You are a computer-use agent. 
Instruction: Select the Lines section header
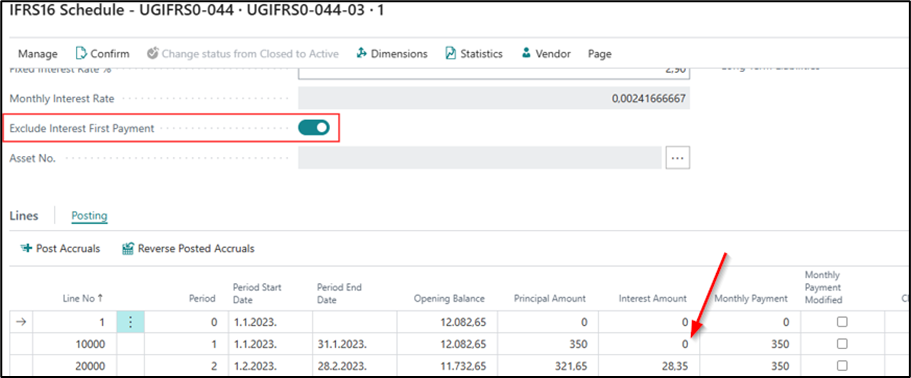click(x=24, y=216)
